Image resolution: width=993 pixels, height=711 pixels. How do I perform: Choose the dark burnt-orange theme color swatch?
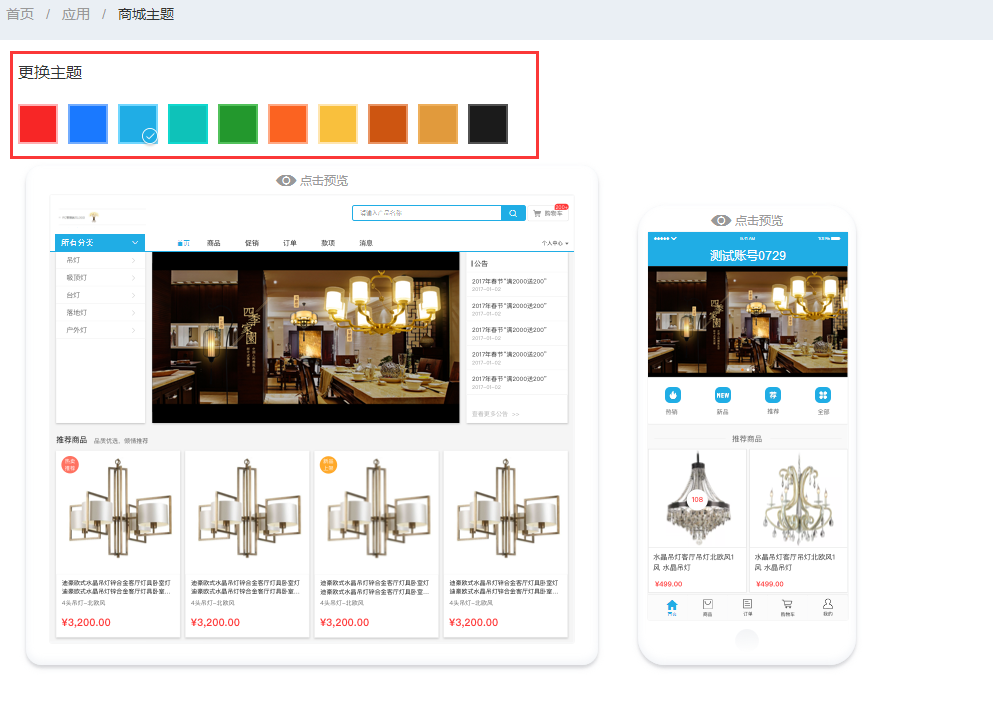(x=388, y=124)
